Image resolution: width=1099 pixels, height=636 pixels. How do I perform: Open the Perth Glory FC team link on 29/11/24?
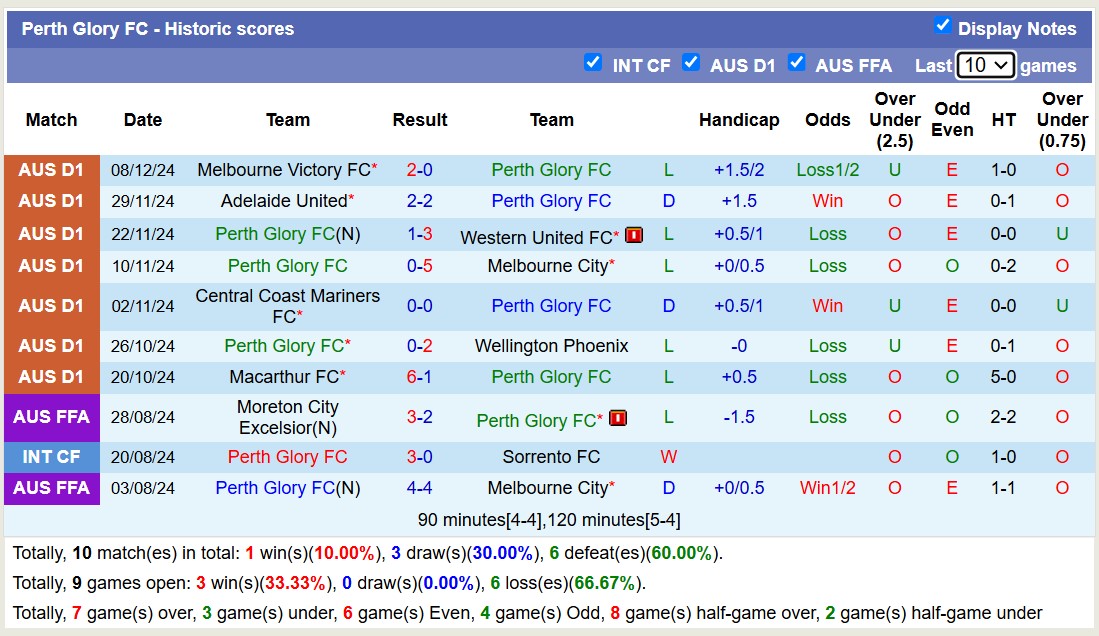[551, 202]
